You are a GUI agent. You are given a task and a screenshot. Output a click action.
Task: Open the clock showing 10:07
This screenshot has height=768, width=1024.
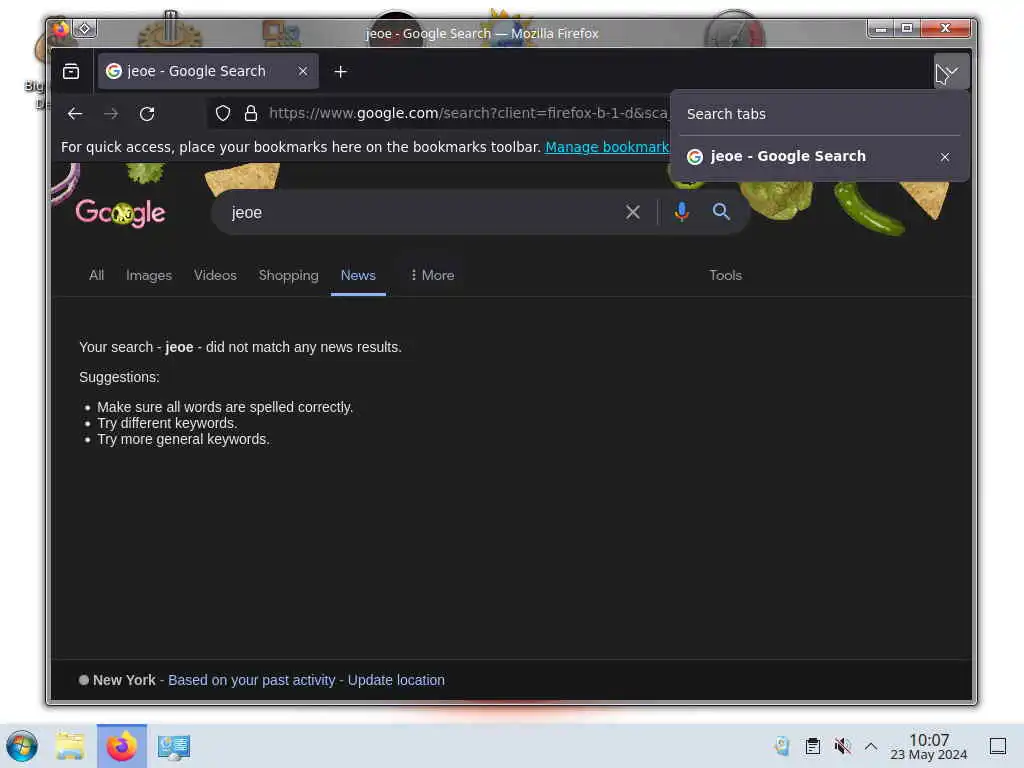pos(929,746)
